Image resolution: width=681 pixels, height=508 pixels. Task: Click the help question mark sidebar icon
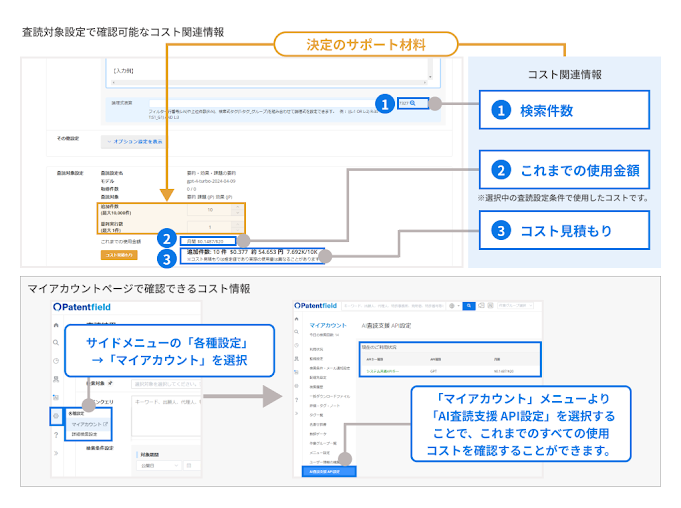coord(56,435)
